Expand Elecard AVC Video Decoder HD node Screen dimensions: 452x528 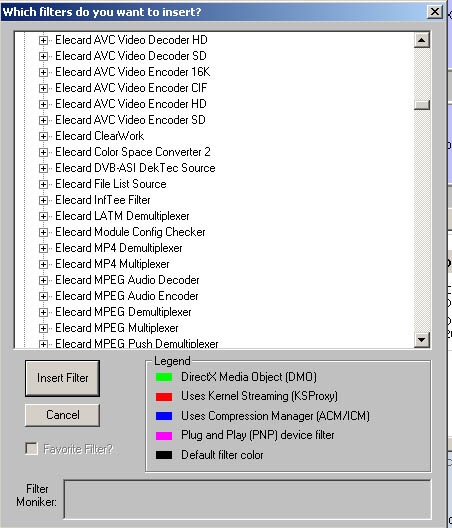pyautogui.click(x=43, y=40)
